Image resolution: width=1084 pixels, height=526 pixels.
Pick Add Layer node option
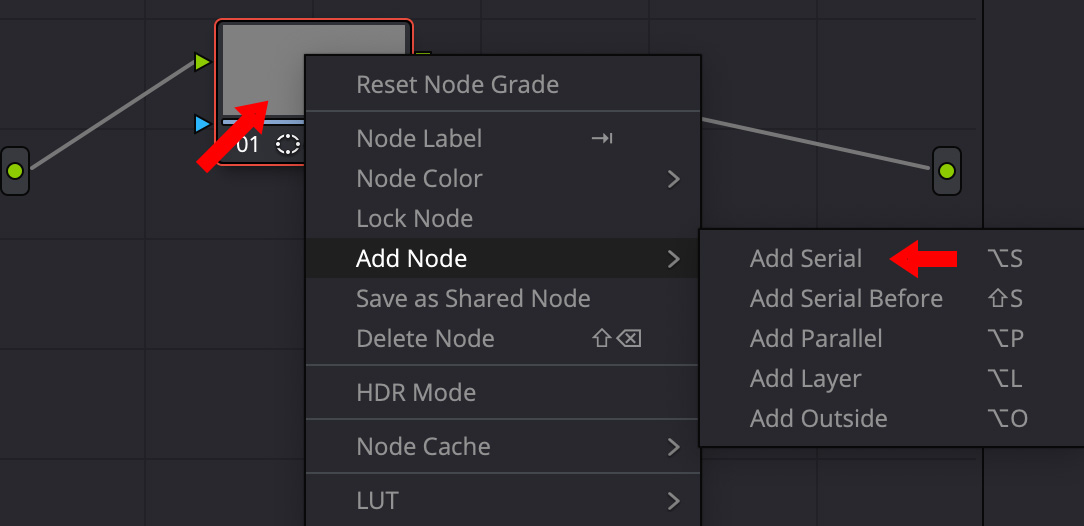805,379
